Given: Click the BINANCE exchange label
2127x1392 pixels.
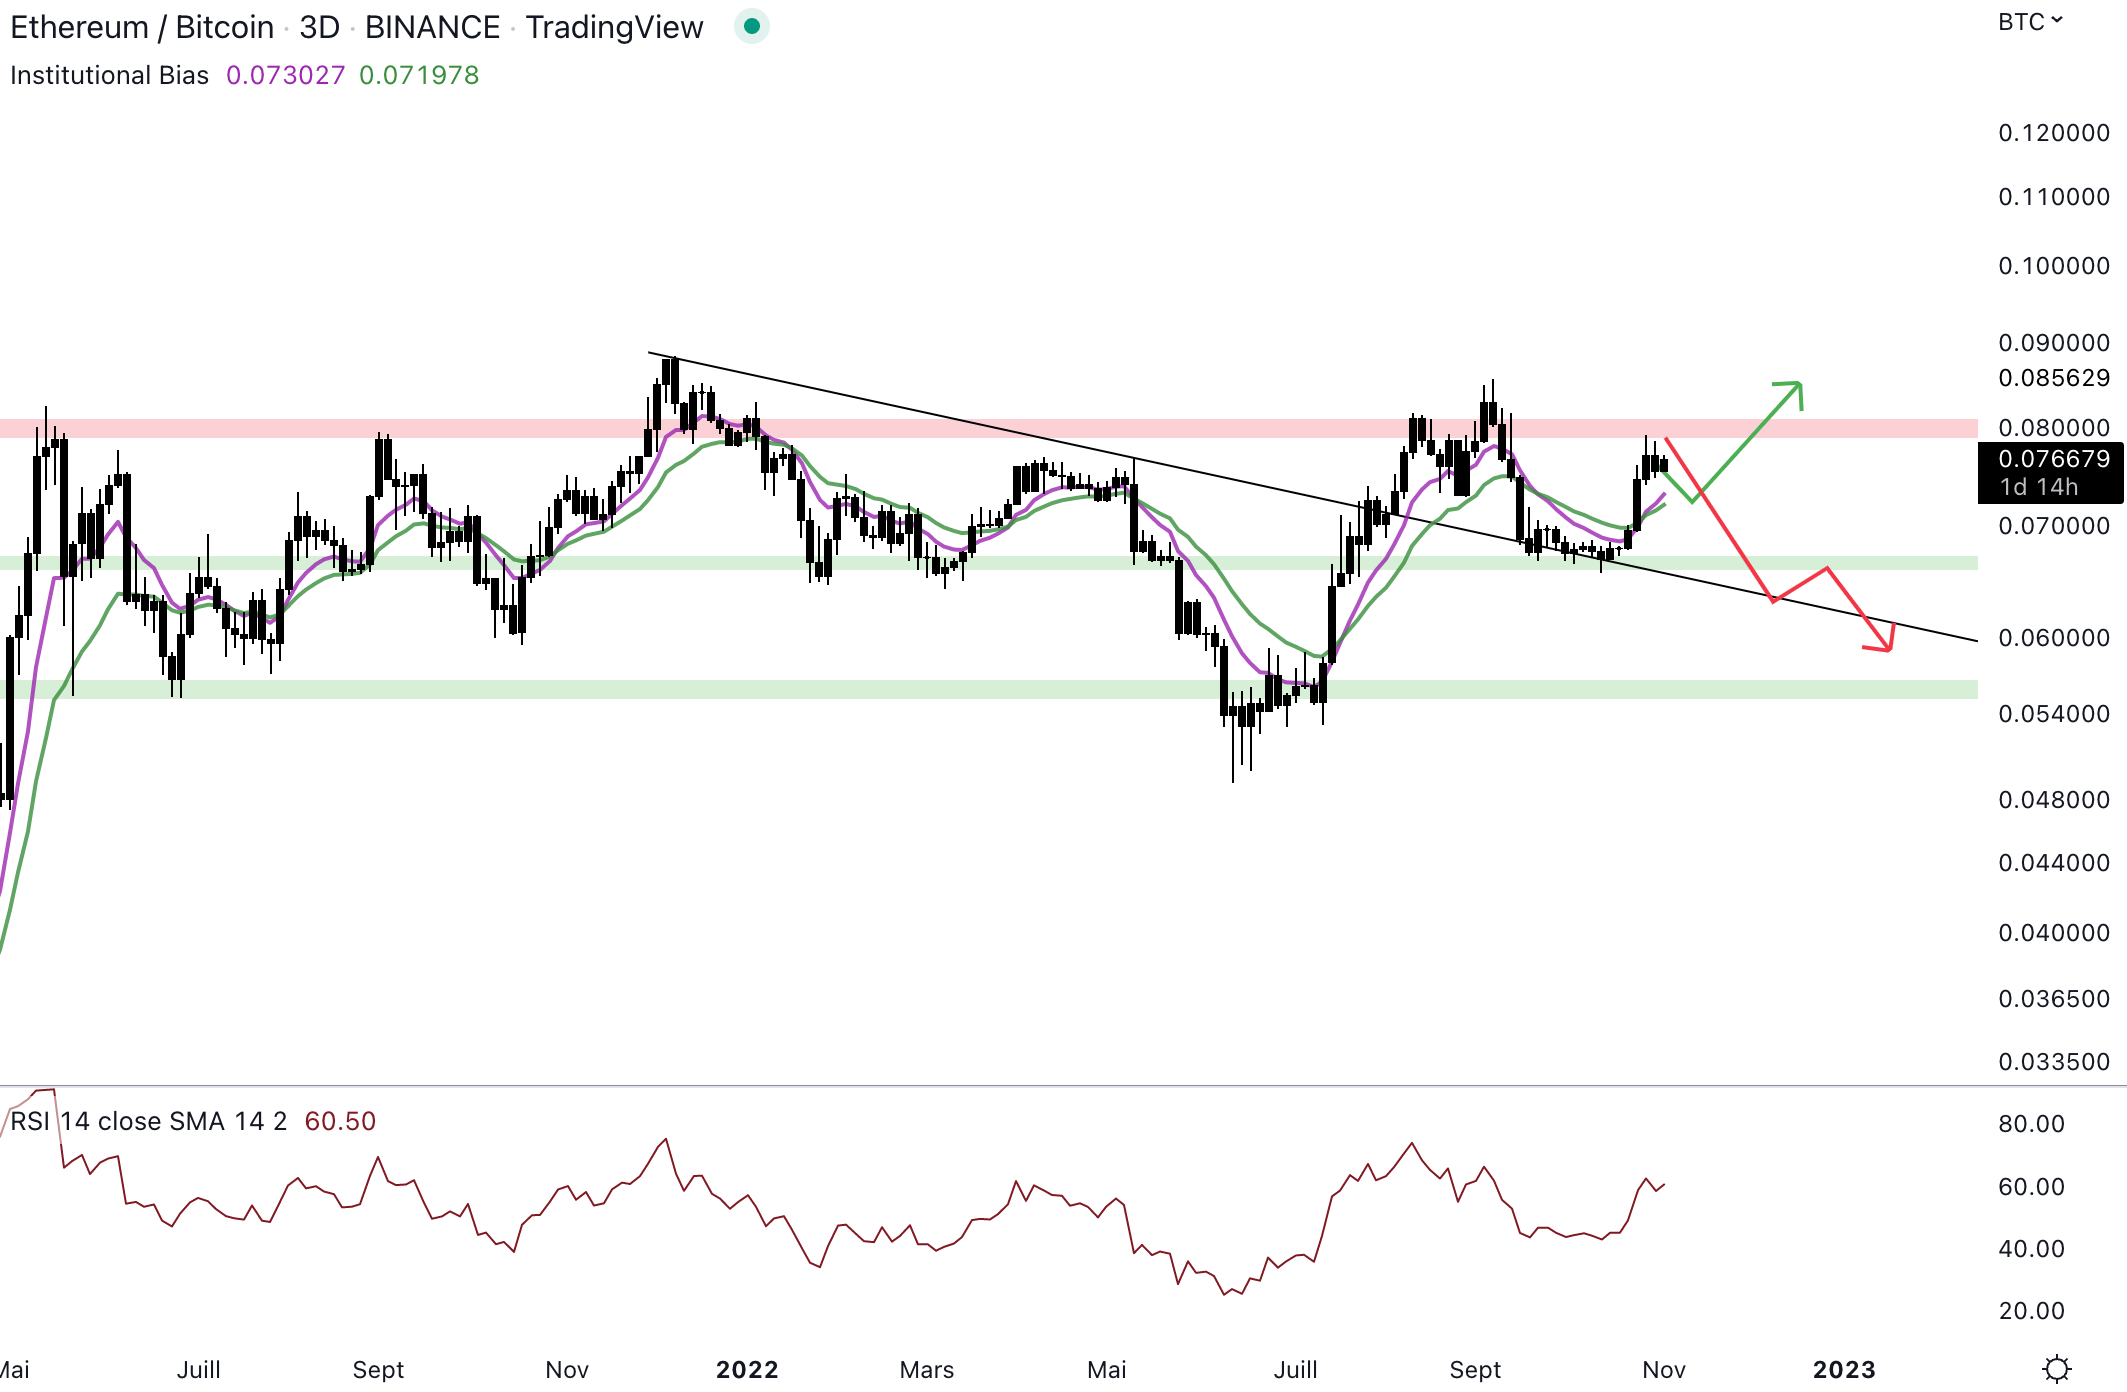Looking at the screenshot, I should coord(432,27).
